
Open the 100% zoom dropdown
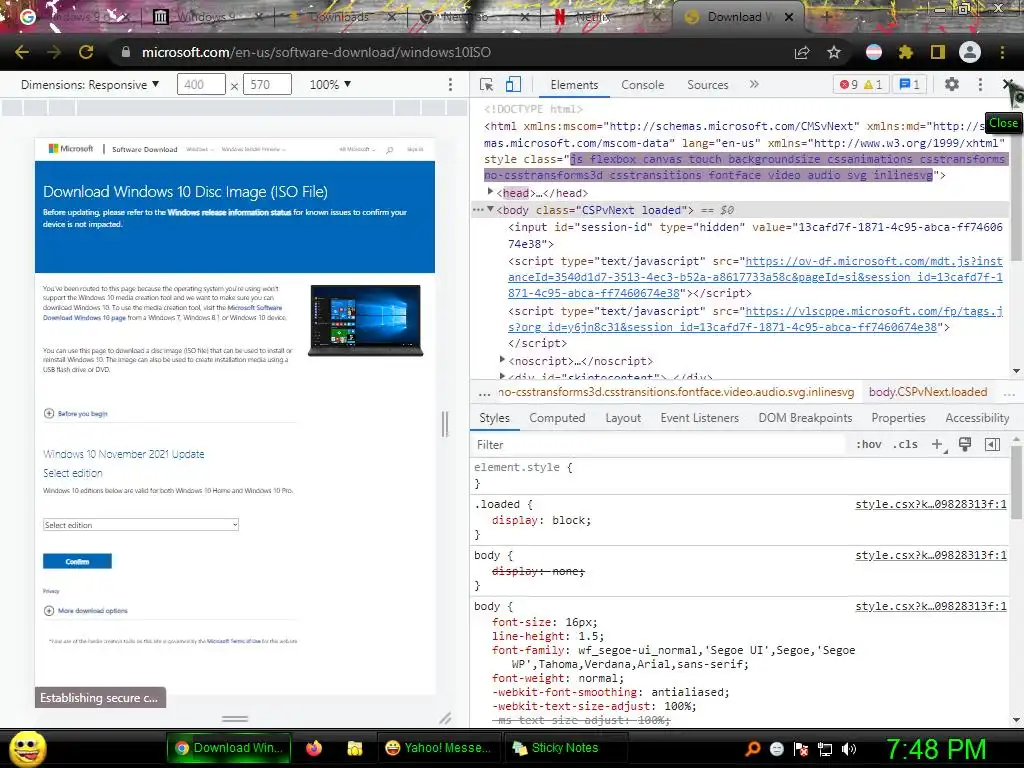click(x=330, y=84)
